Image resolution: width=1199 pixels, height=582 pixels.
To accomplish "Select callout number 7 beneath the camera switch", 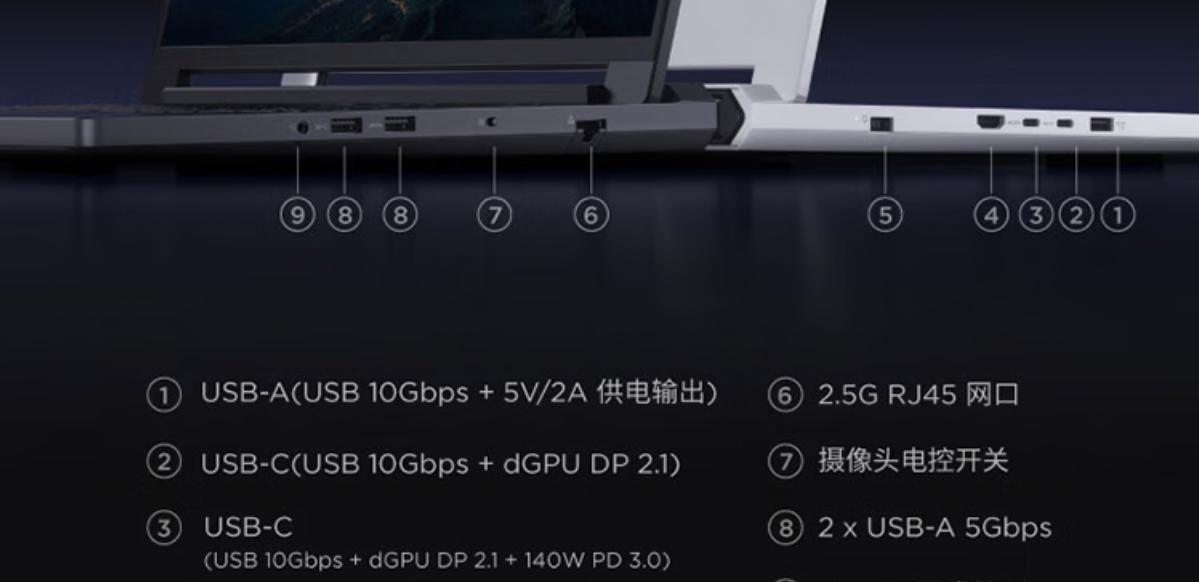I will 494,216.
